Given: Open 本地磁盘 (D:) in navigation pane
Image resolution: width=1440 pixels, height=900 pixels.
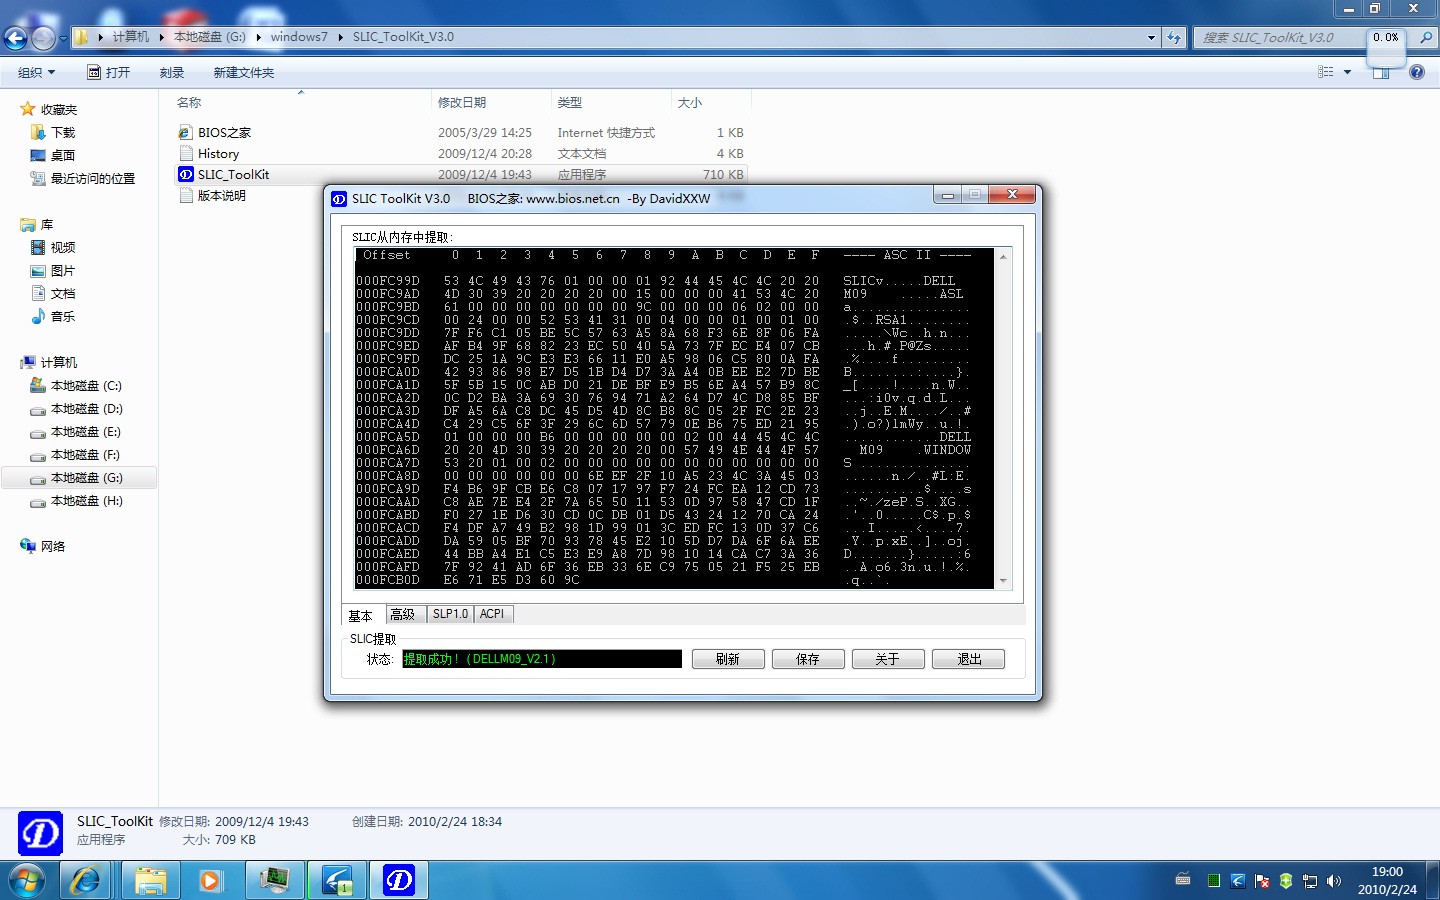Looking at the screenshot, I should (87, 408).
